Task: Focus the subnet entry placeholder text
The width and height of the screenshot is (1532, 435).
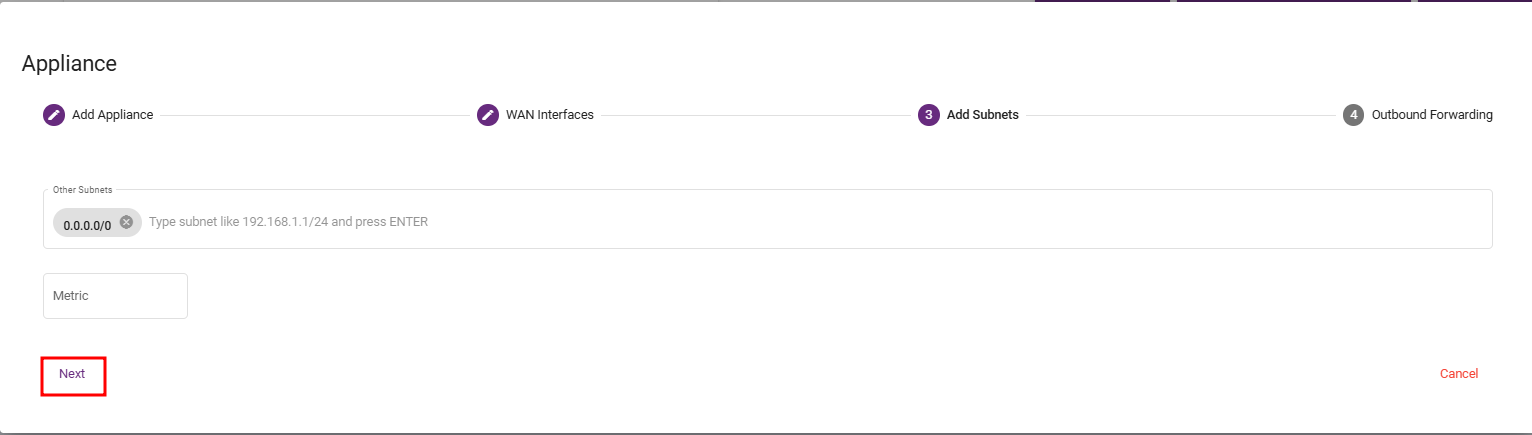Action: click(x=288, y=222)
